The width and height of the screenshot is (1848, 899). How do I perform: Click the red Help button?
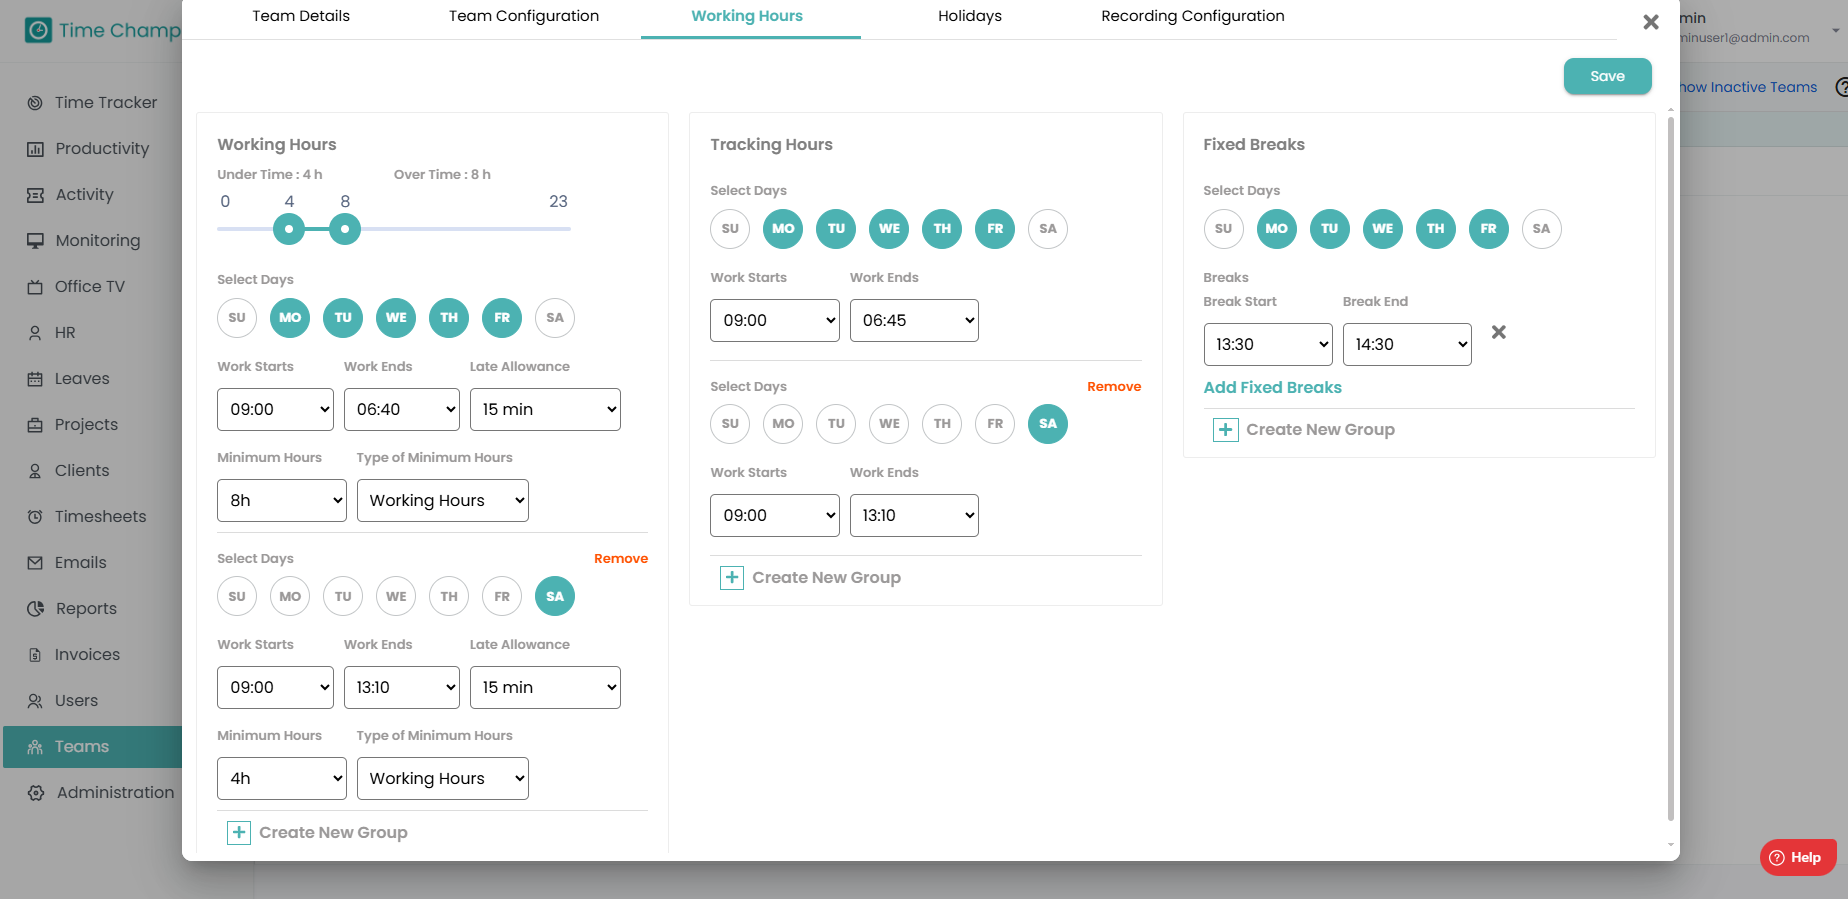click(1797, 857)
